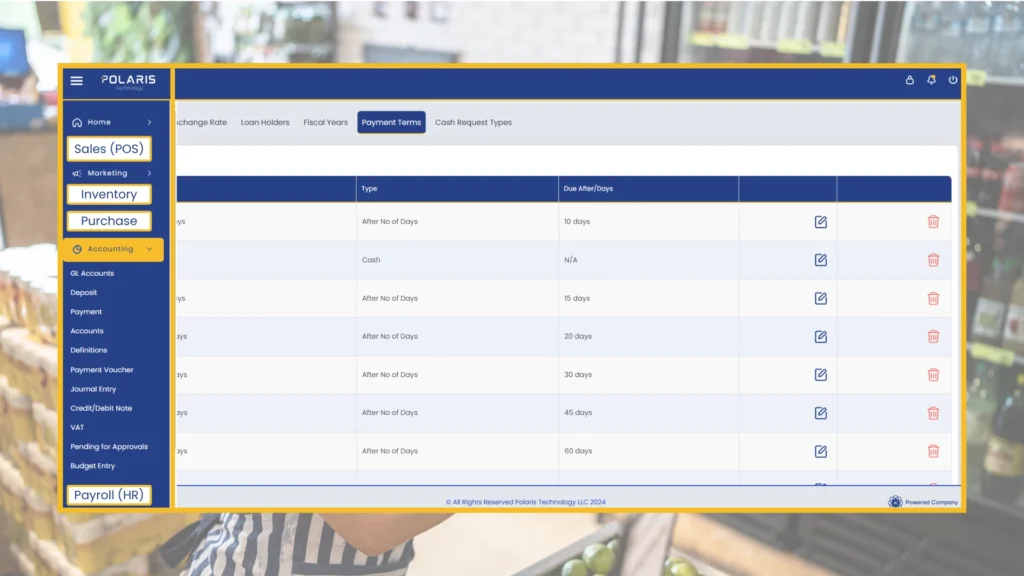Click the Due After/Days column header
Screen dimensions: 1024x576
(588, 189)
